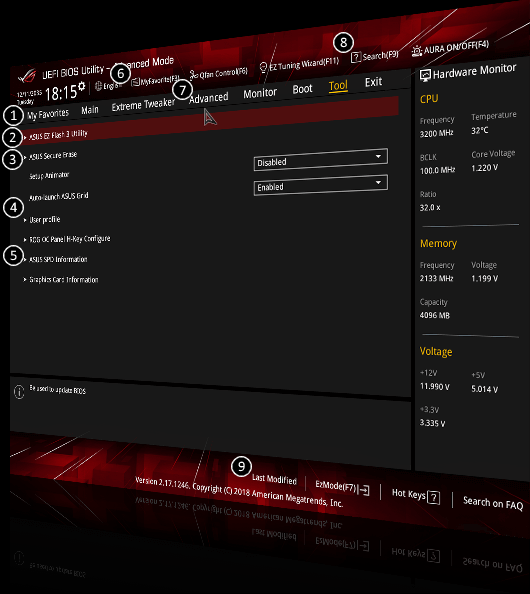Open the Extreme Tweaker tab
Viewport: 530px width, 594px height.
(x=143, y=104)
